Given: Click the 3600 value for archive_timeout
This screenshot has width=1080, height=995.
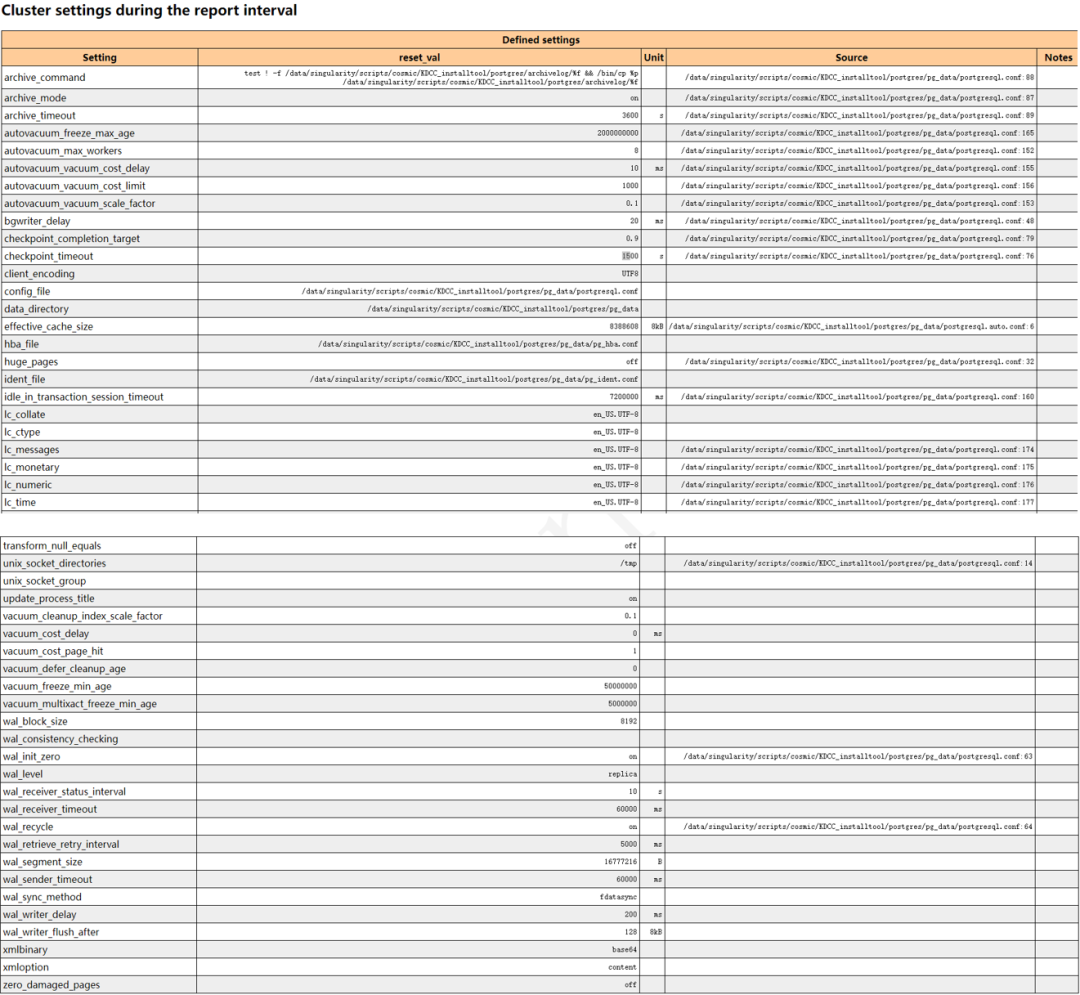Looking at the screenshot, I should (x=630, y=116).
